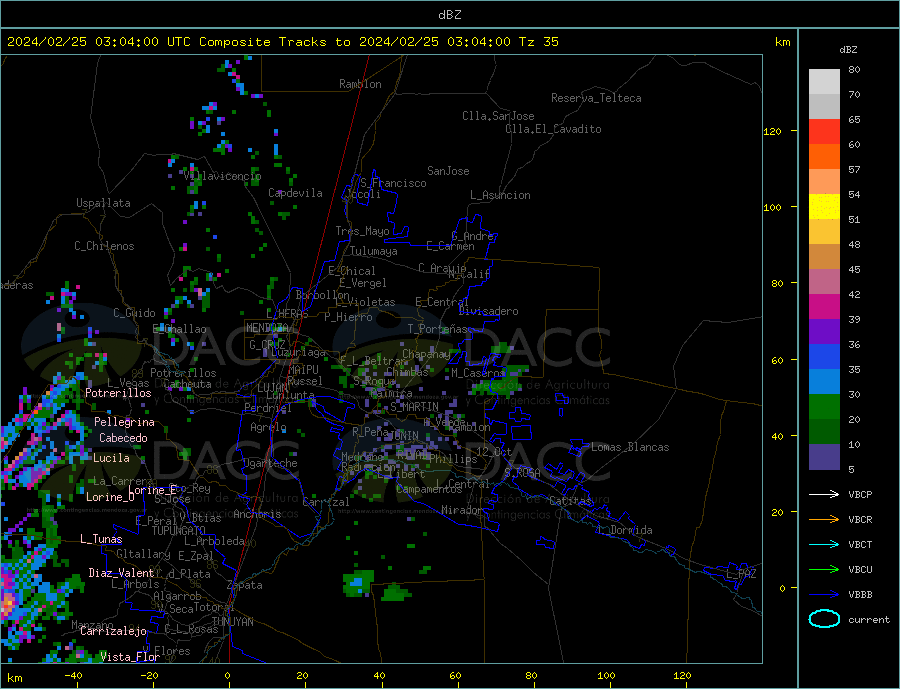
Task: Click the MENDOZA city label
Action: pos(267,328)
